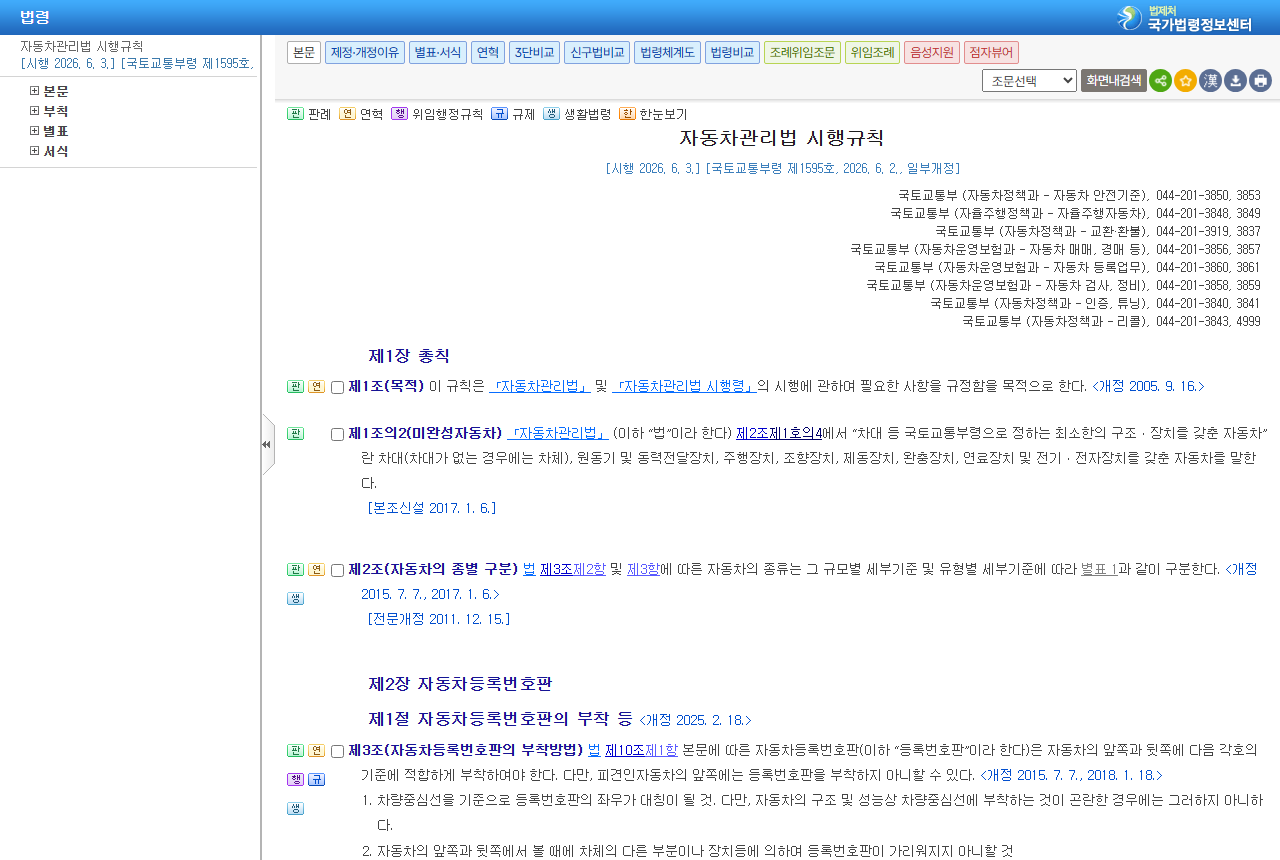Viewport: 1280px width, 860px height.
Task: Click the 본조신설 2017. 1. 6. note
Action: click(432, 508)
